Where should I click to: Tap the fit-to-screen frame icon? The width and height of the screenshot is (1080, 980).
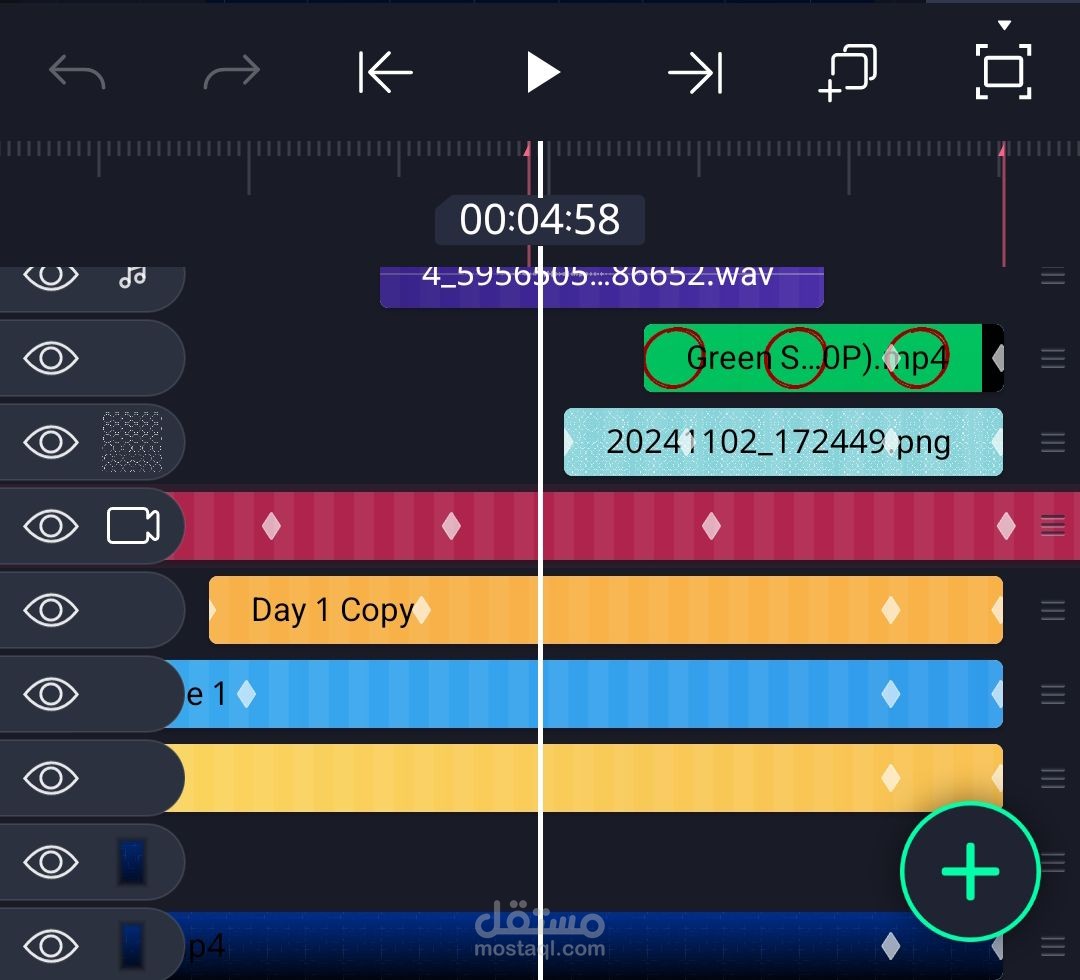click(1003, 72)
